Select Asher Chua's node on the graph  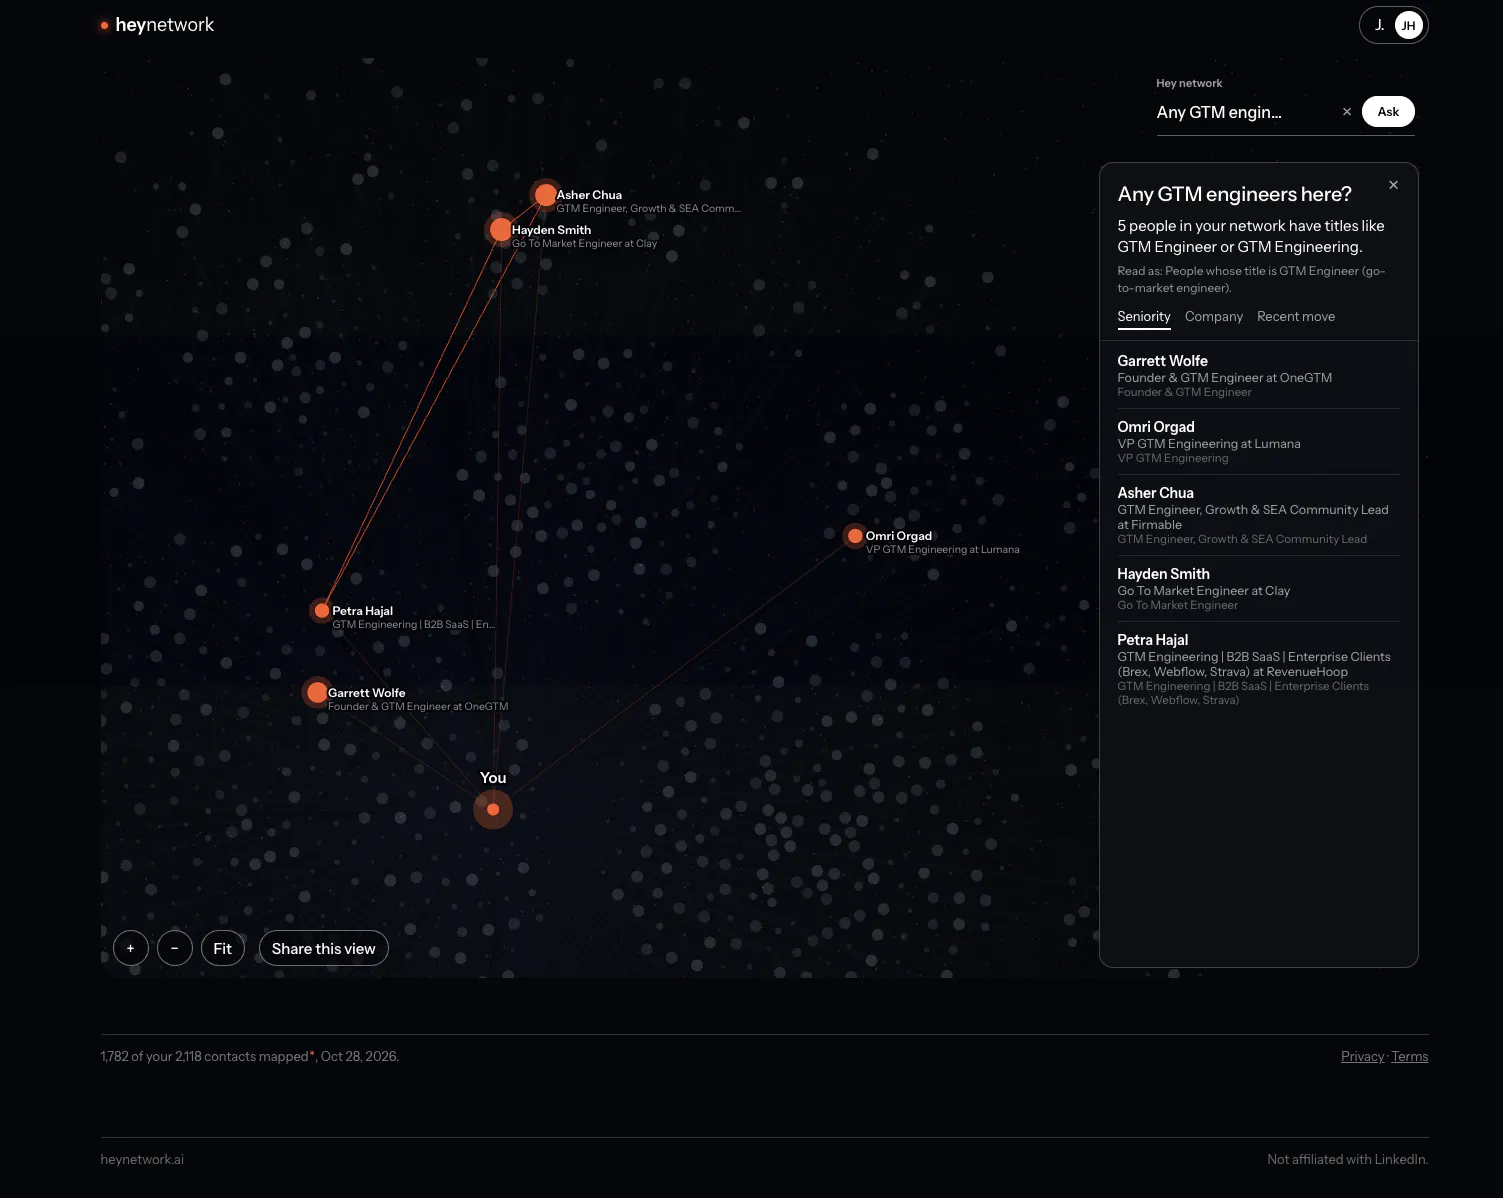point(545,194)
